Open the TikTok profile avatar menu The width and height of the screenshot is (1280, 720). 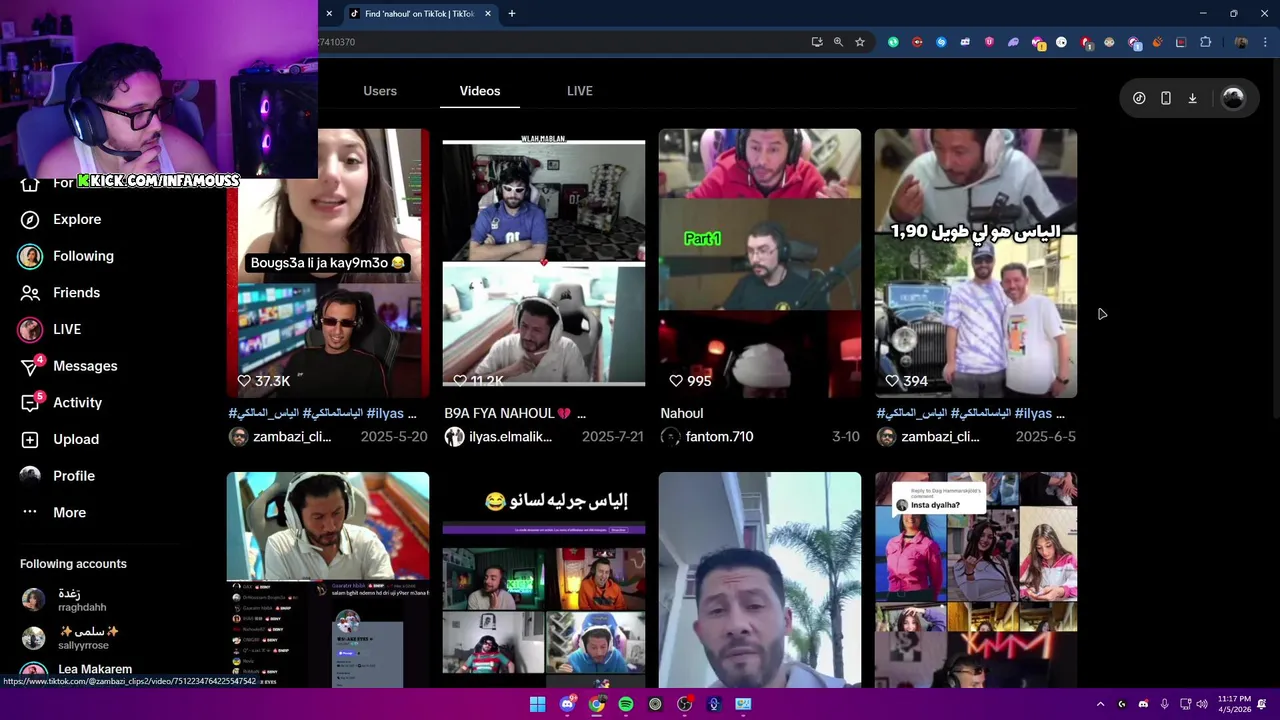pyautogui.click(x=1233, y=98)
